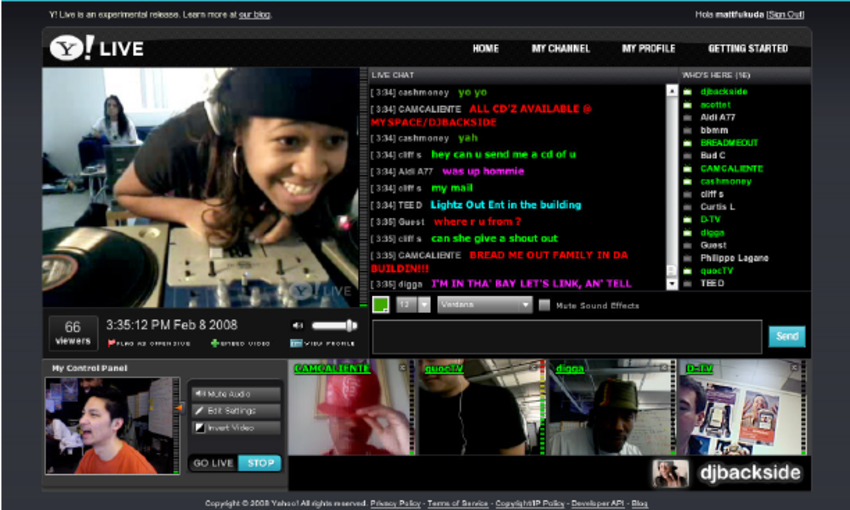Viewport: 850px width, 510px height.
Task: Close the CAMCALIENTE webcam tile
Action: 403,367
